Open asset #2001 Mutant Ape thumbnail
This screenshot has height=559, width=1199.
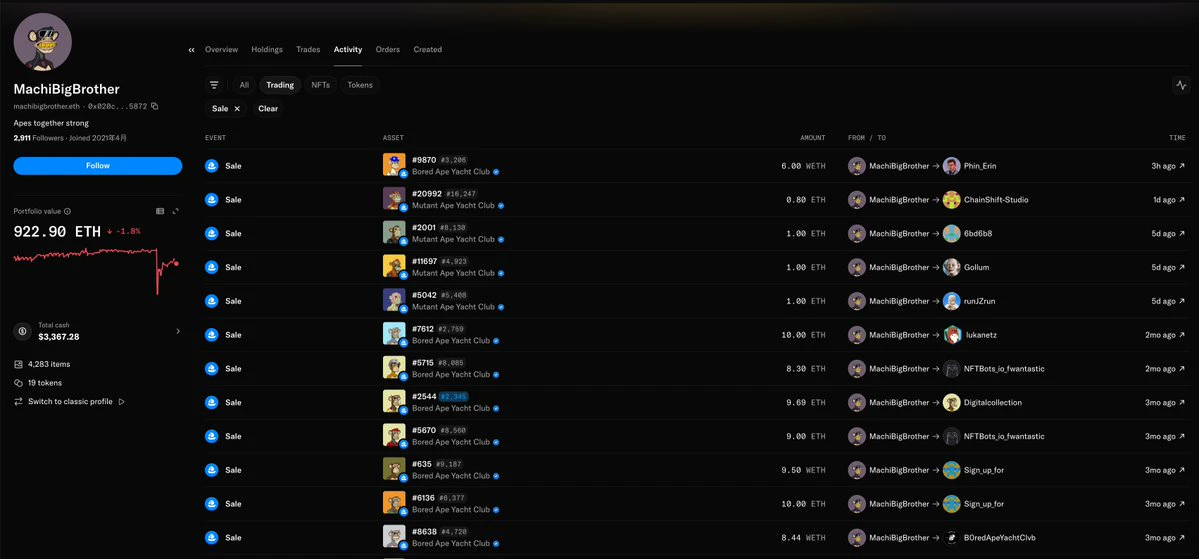tap(395, 232)
